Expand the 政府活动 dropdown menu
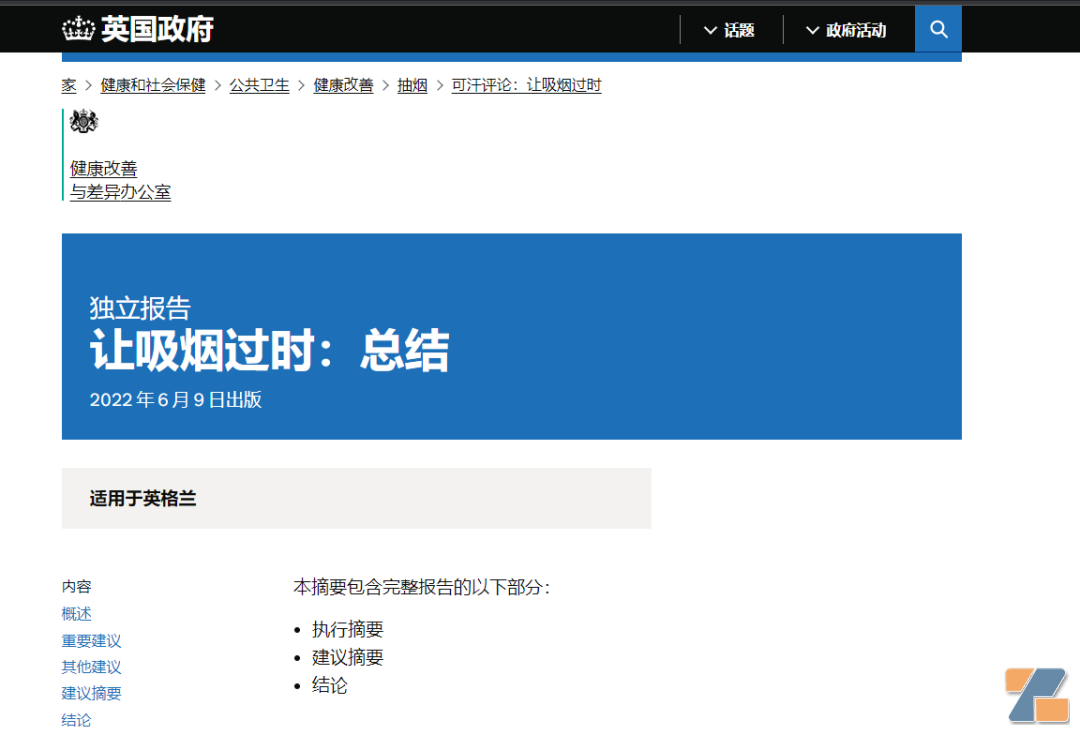 pyautogui.click(x=846, y=30)
